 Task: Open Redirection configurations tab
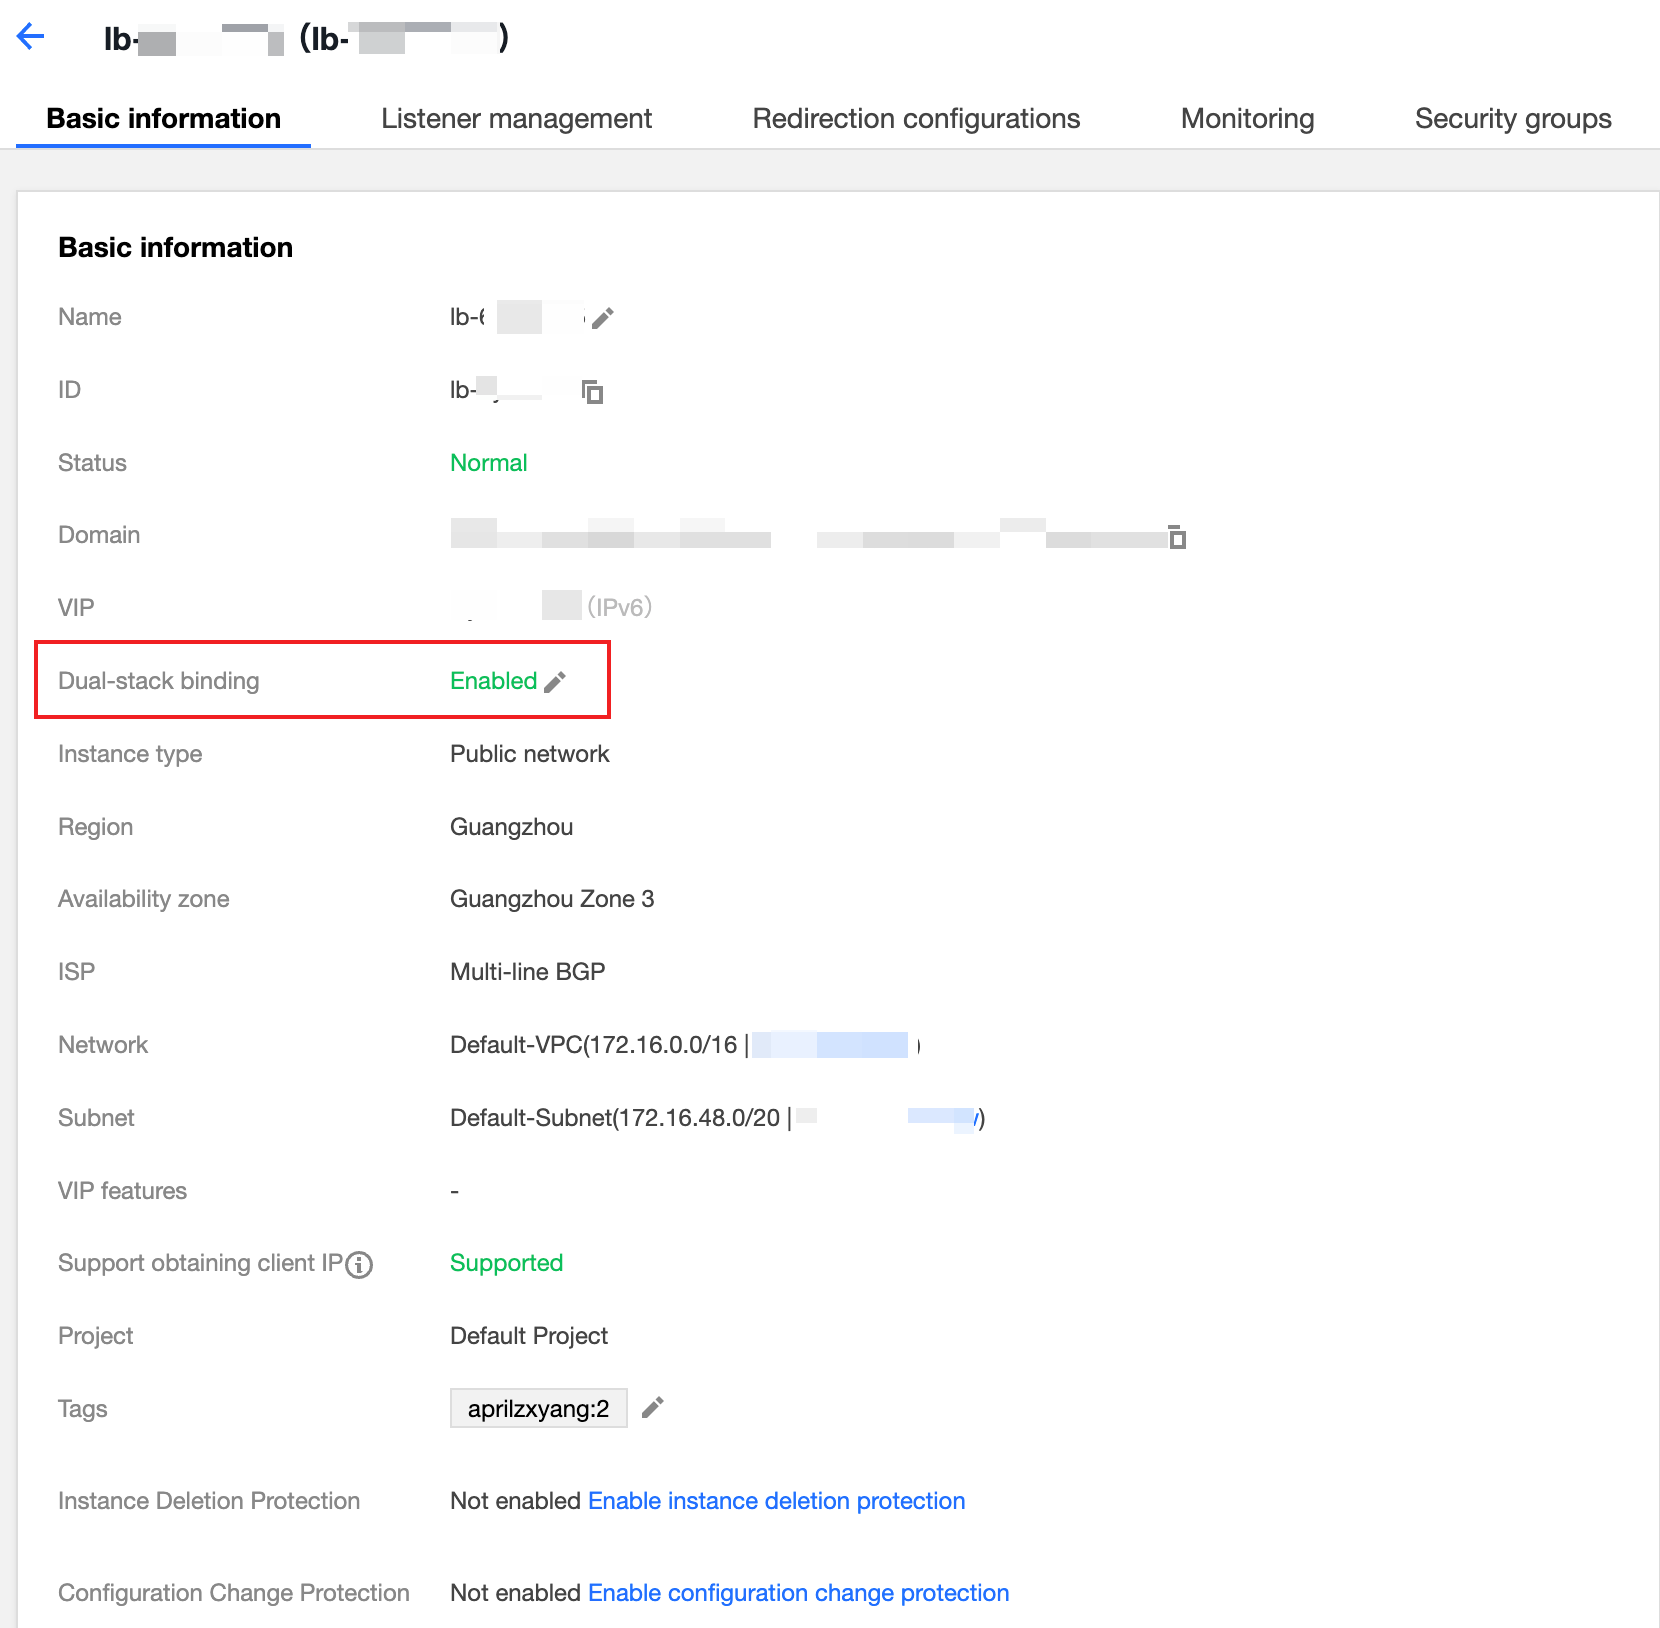point(916,119)
